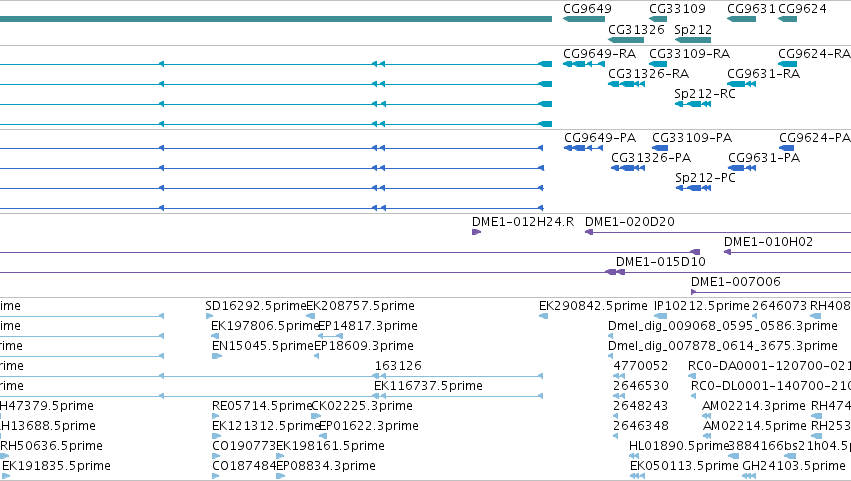This screenshot has width=851, height=481.
Task: Click the EK116737.5prime EST label
Action: point(428,387)
